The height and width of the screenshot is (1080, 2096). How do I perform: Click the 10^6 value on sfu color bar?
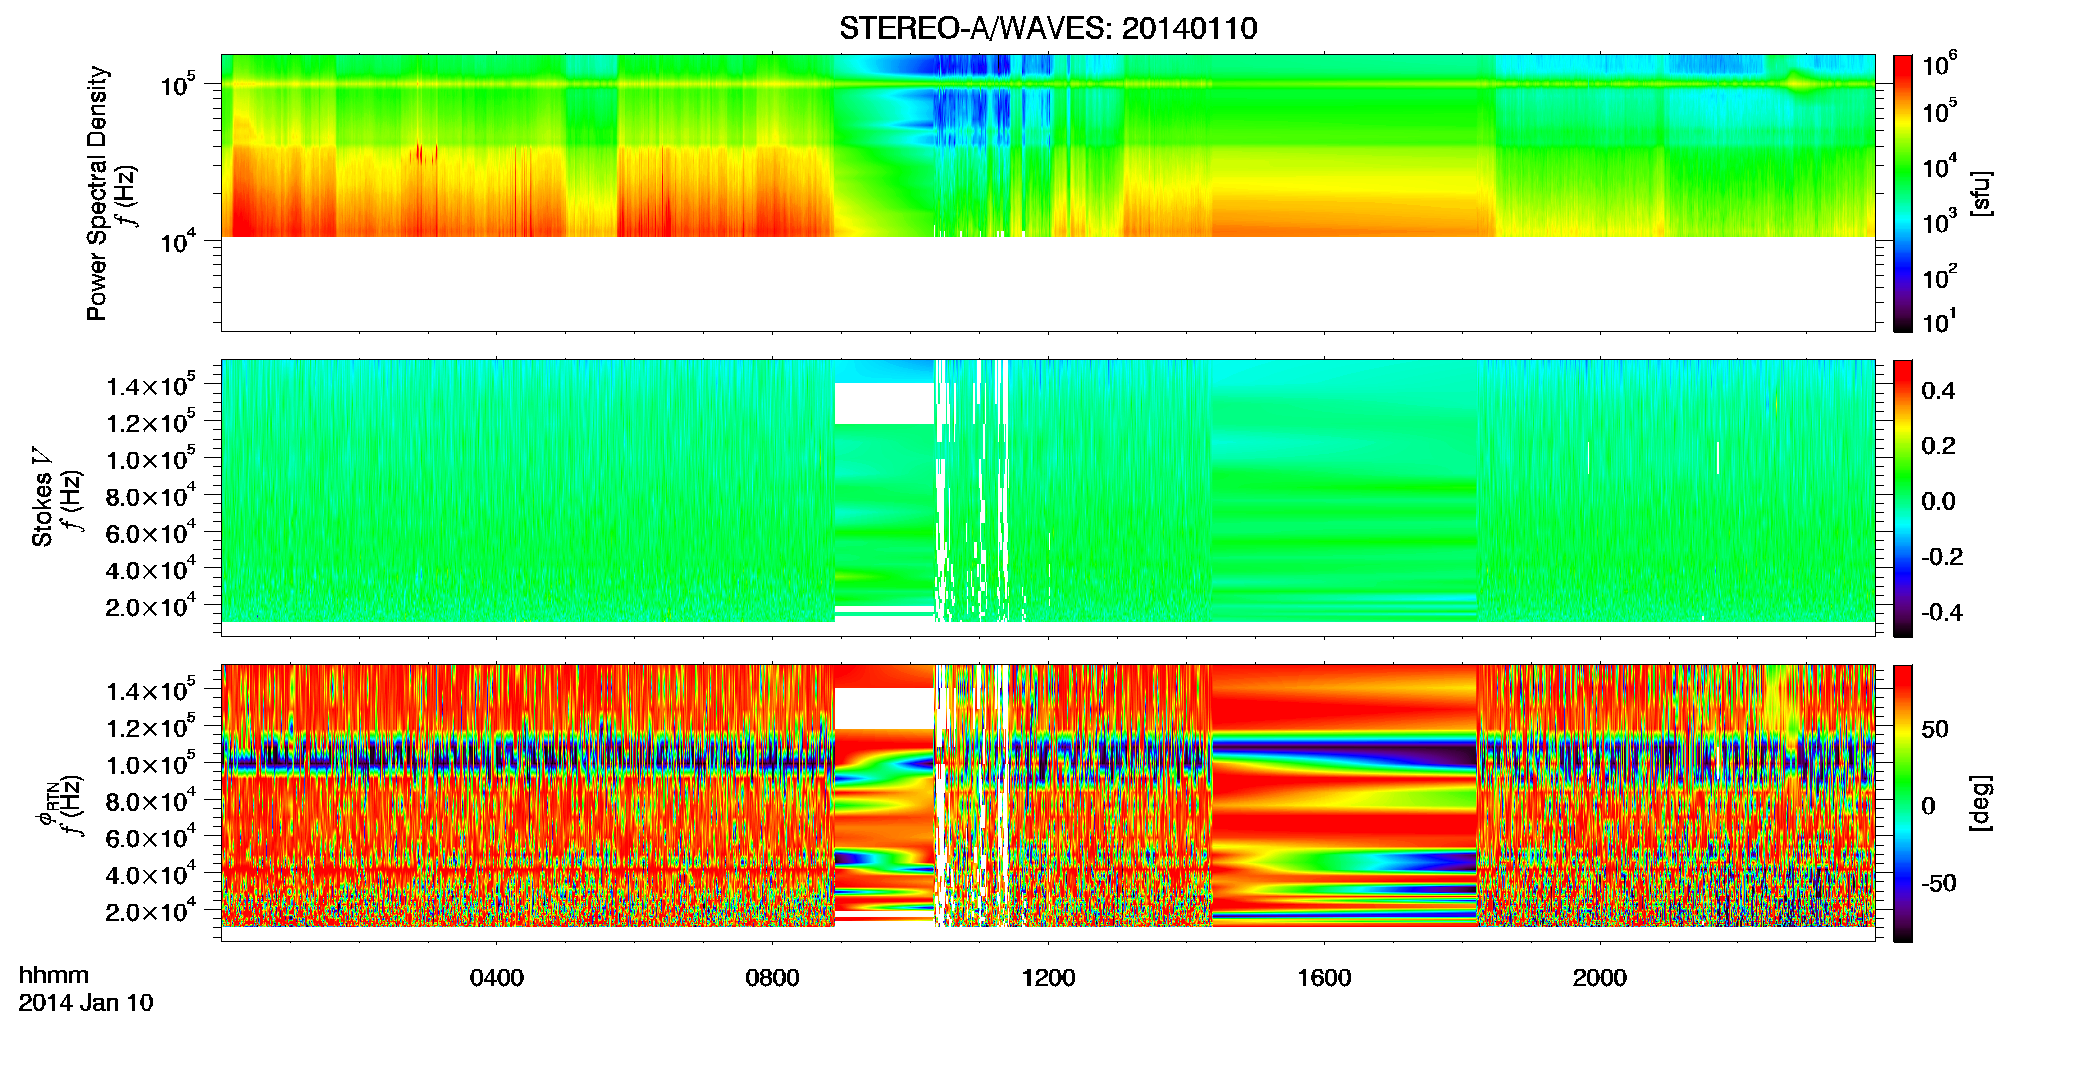point(1939,64)
